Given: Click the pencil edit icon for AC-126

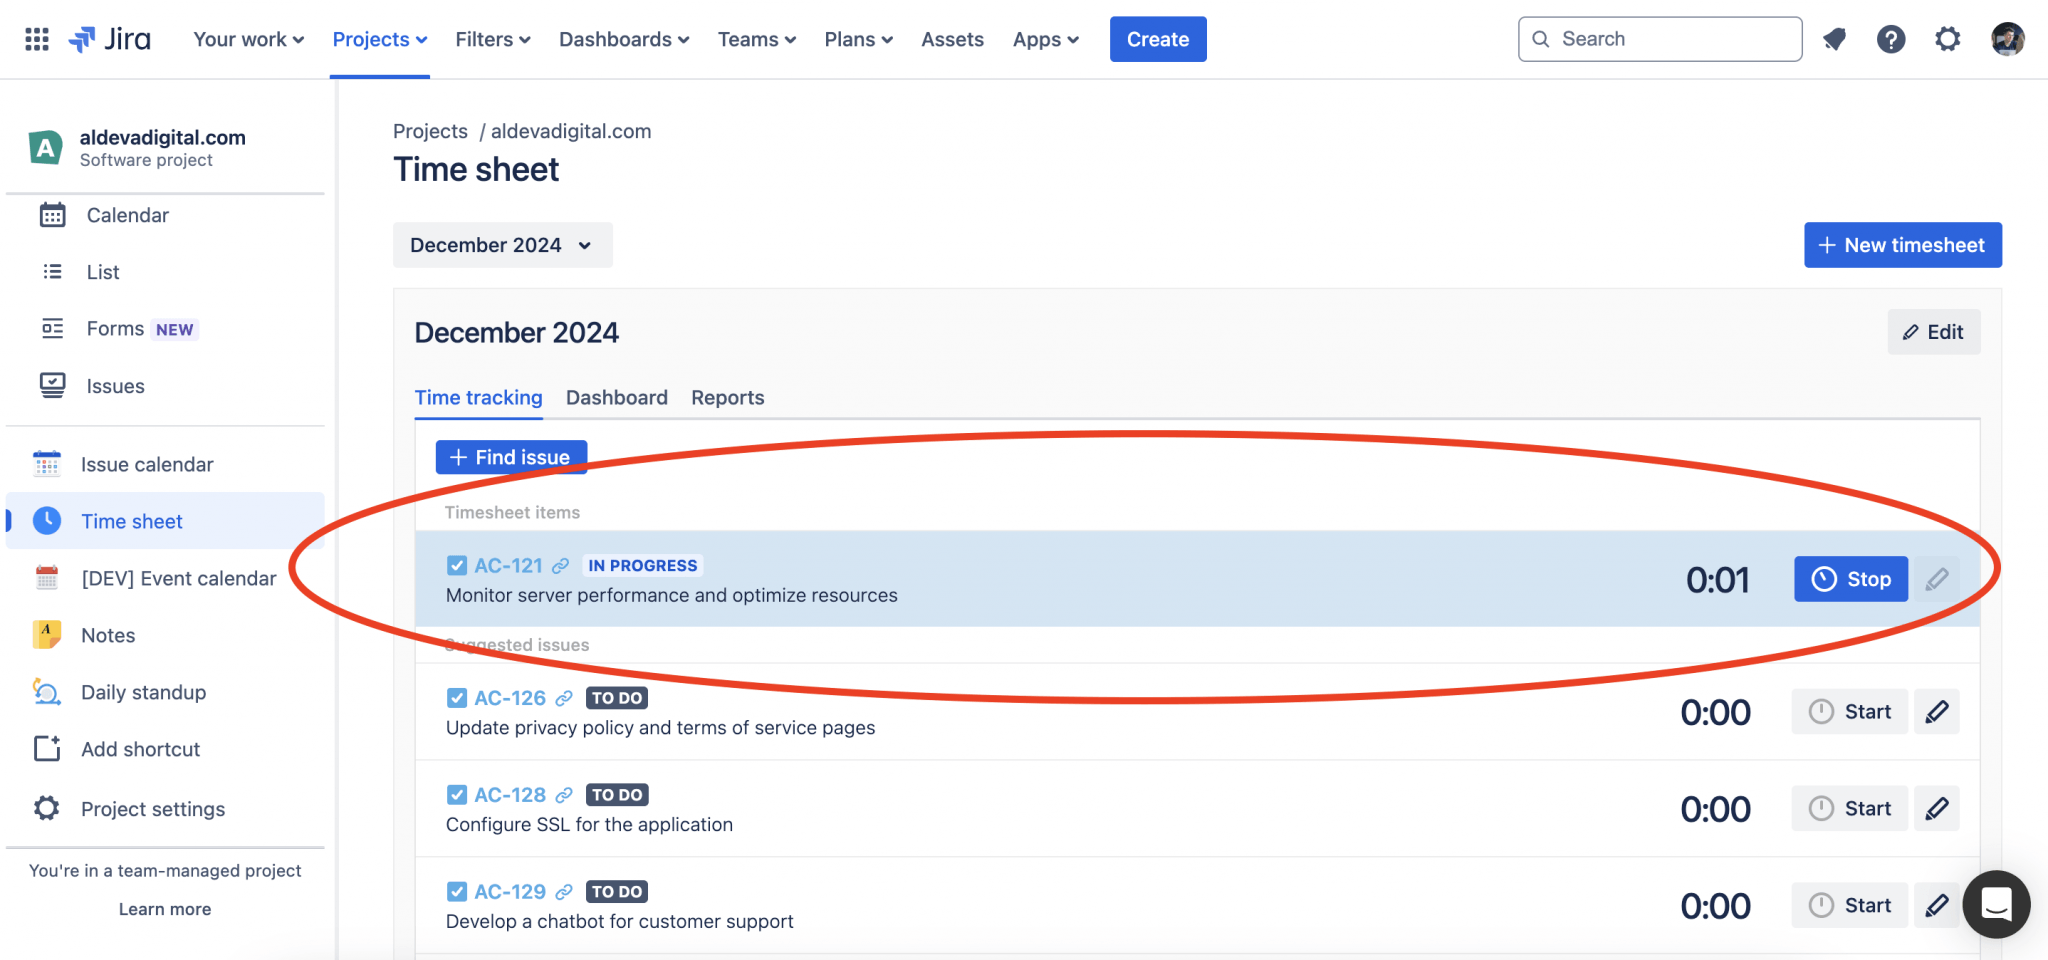Looking at the screenshot, I should pyautogui.click(x=1936, y=711).
